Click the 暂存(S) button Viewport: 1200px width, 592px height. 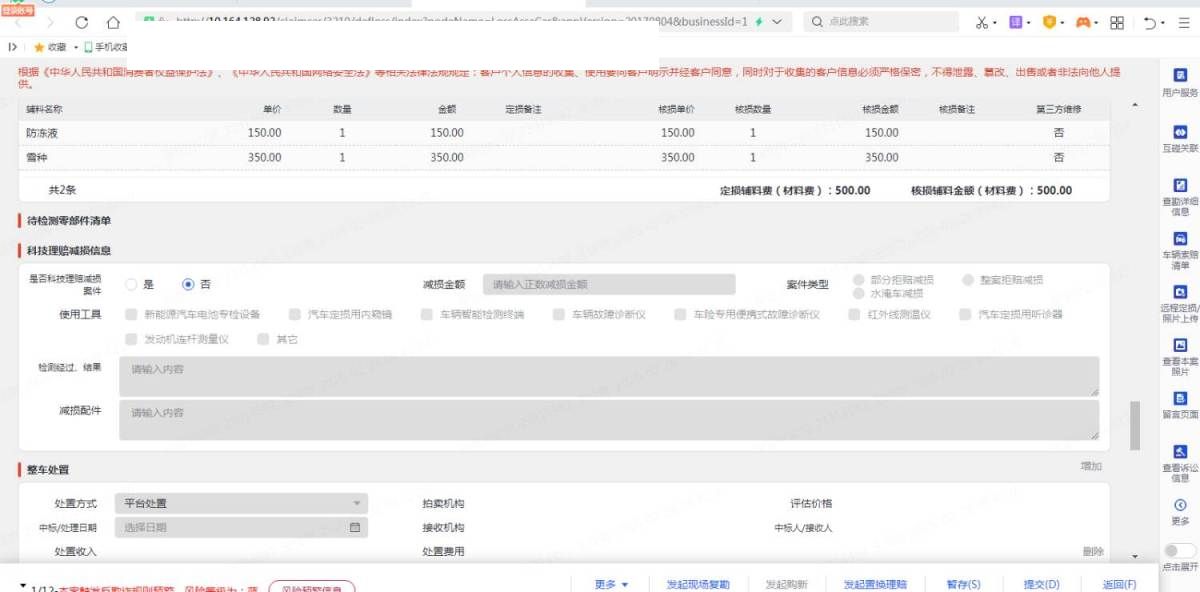tap(963, 584)
